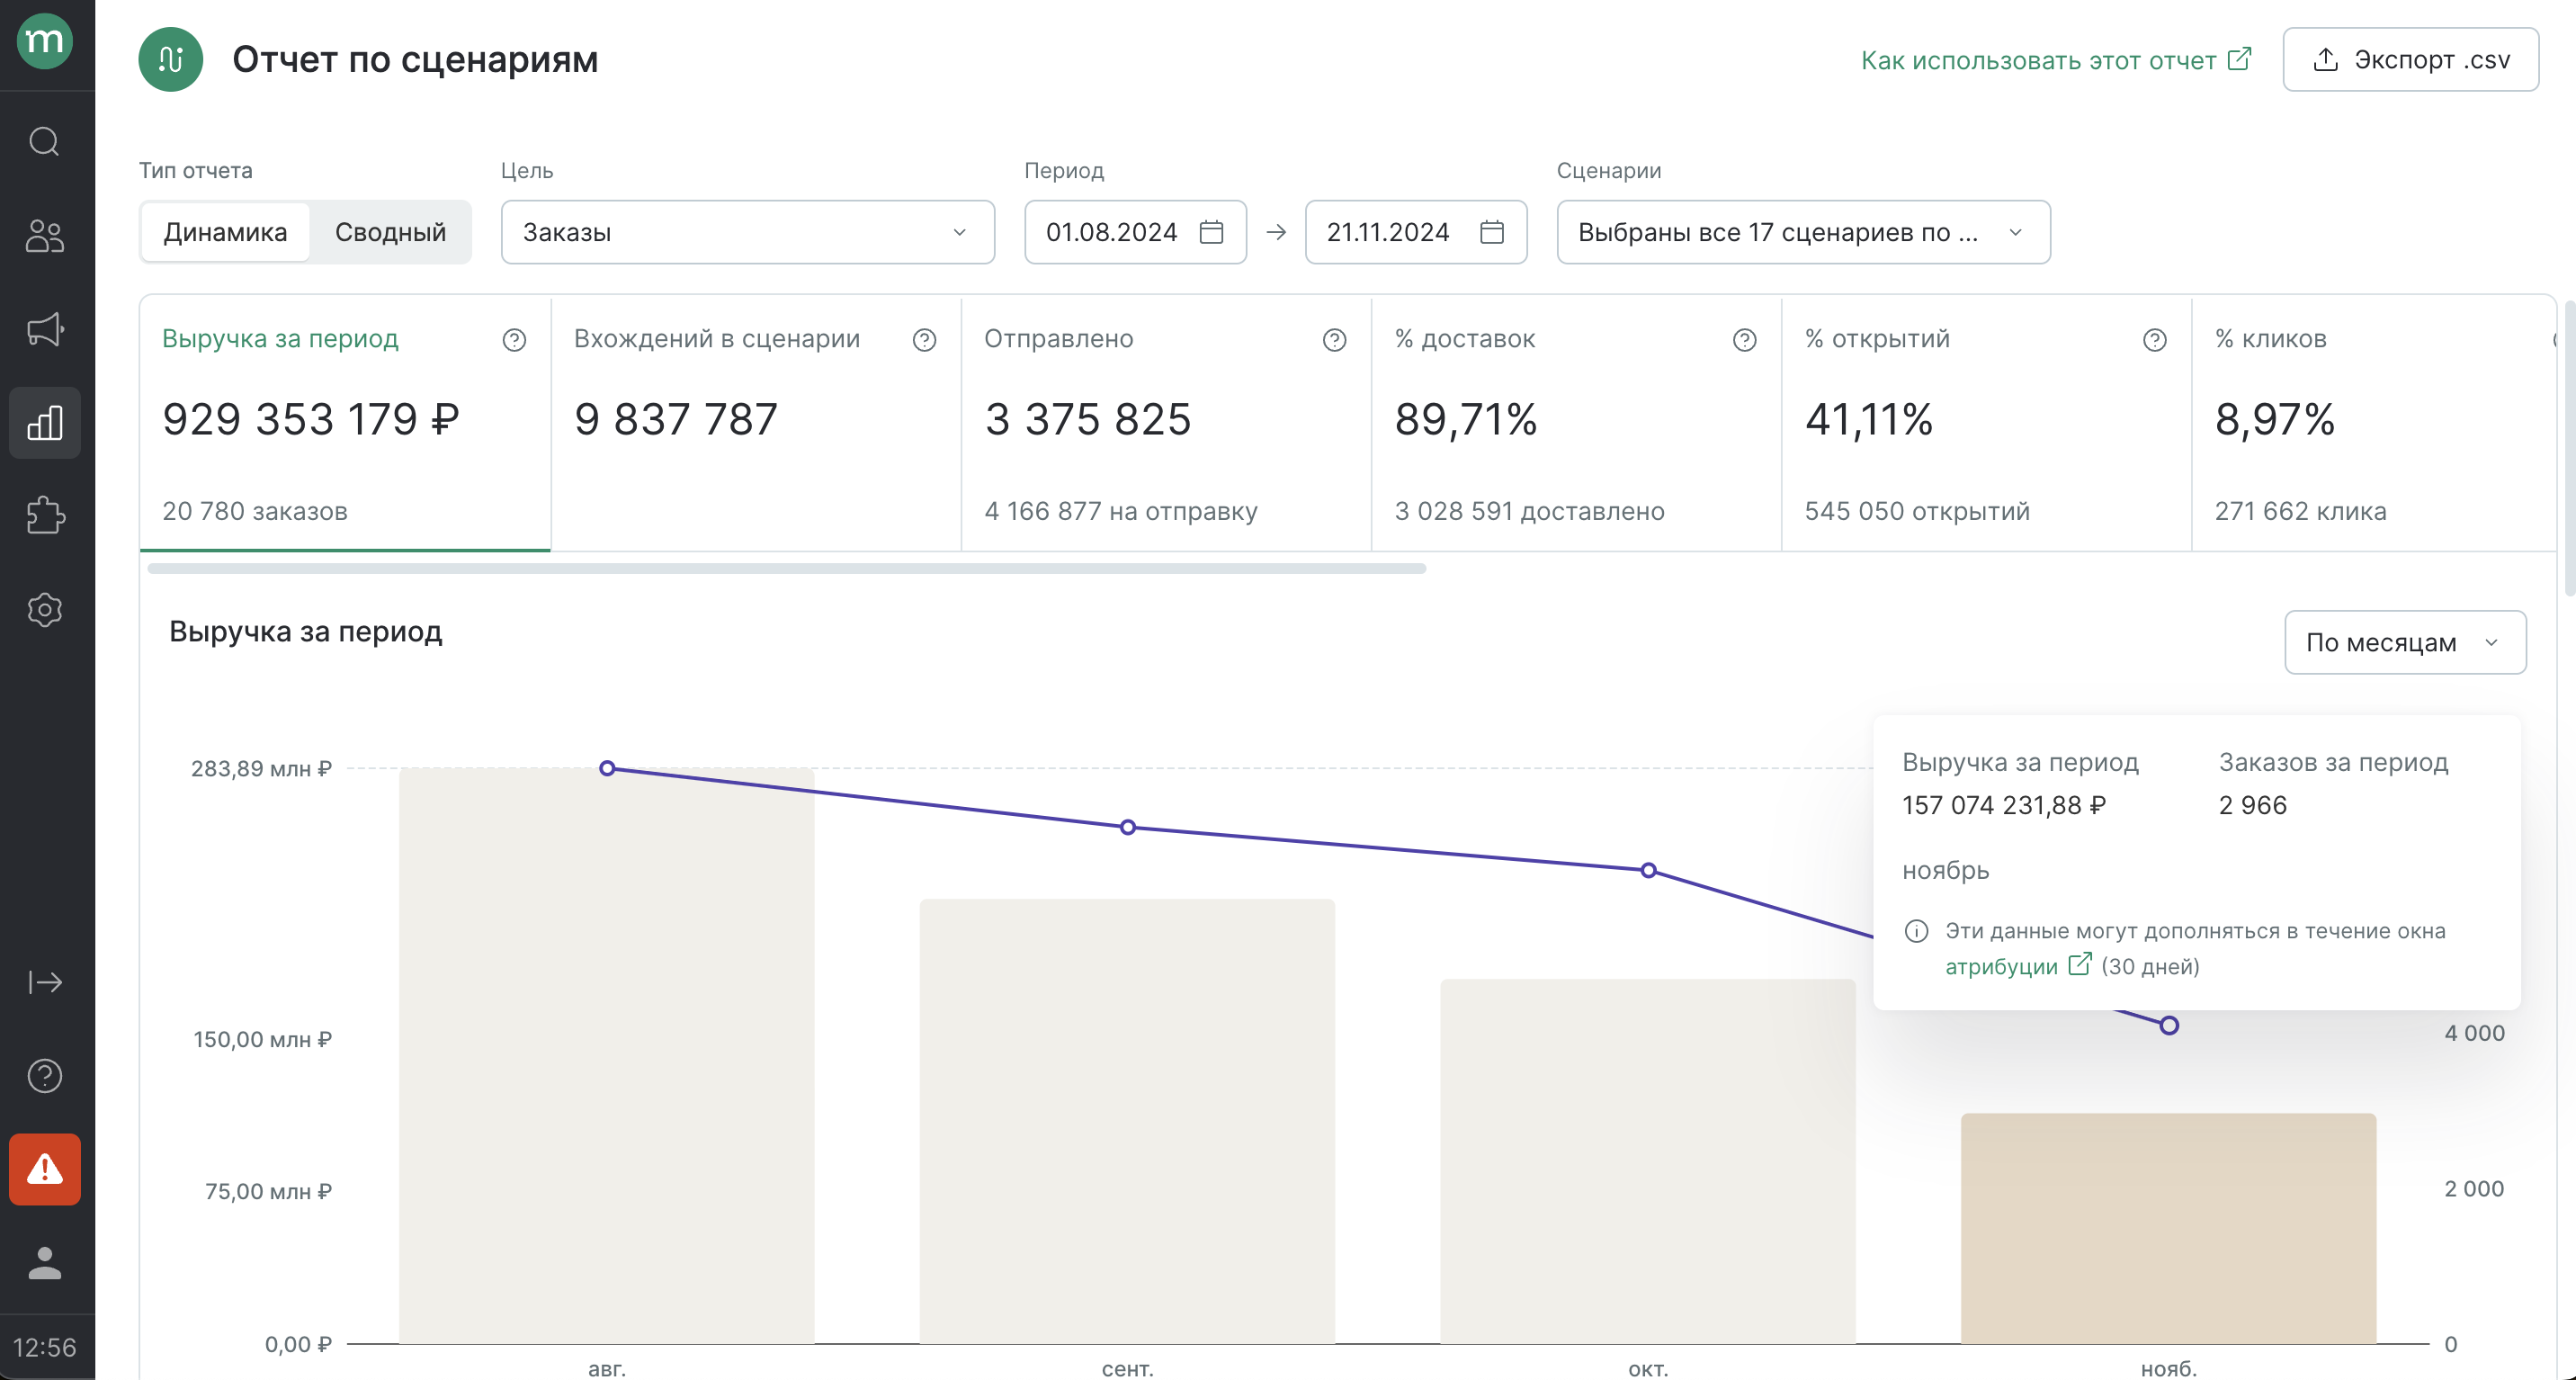Open the help question mark in sidebar
Viewport: 2576px width, 1380px height.
(45, 1076)
